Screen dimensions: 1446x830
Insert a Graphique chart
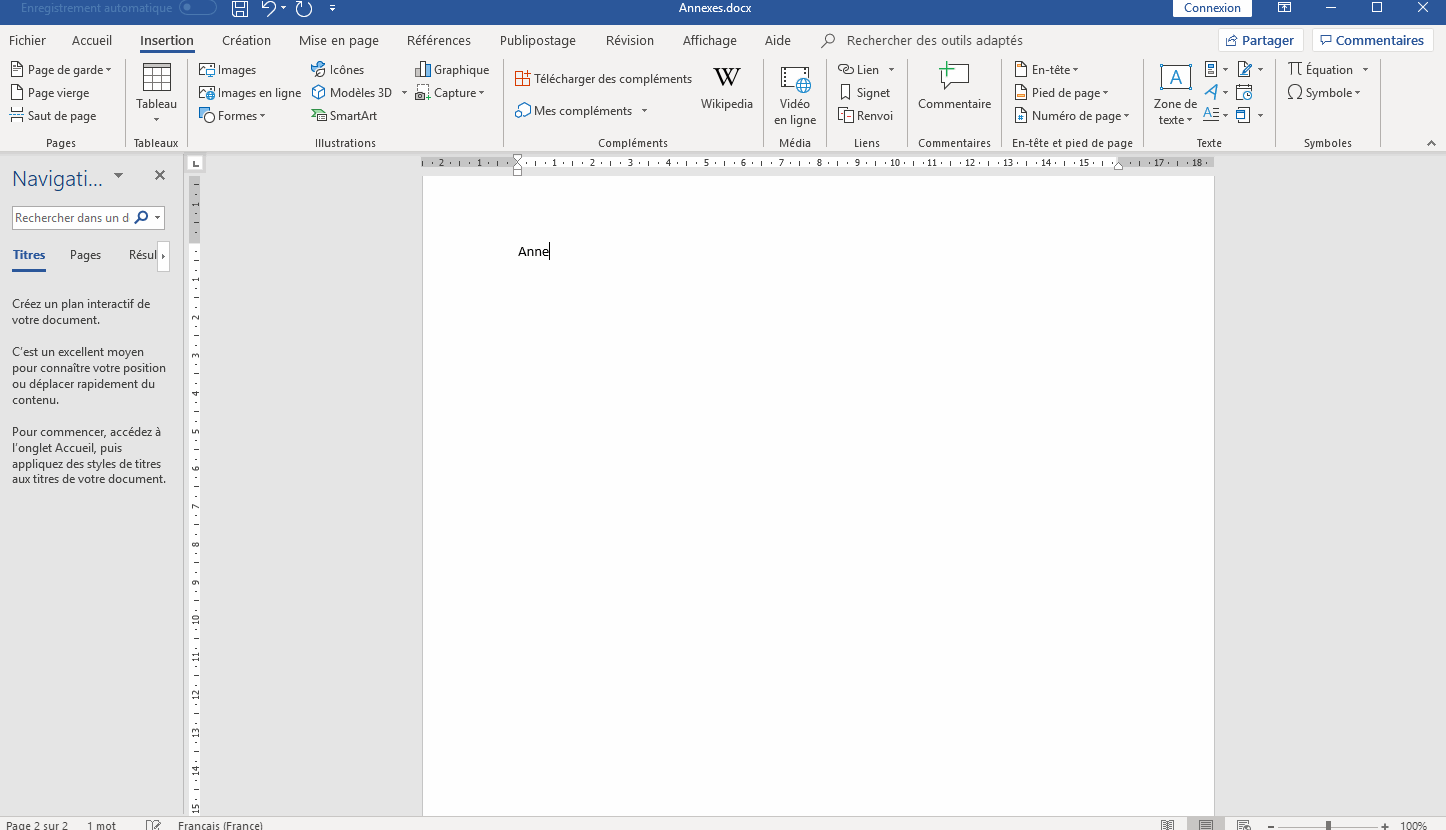click(452, 70)
